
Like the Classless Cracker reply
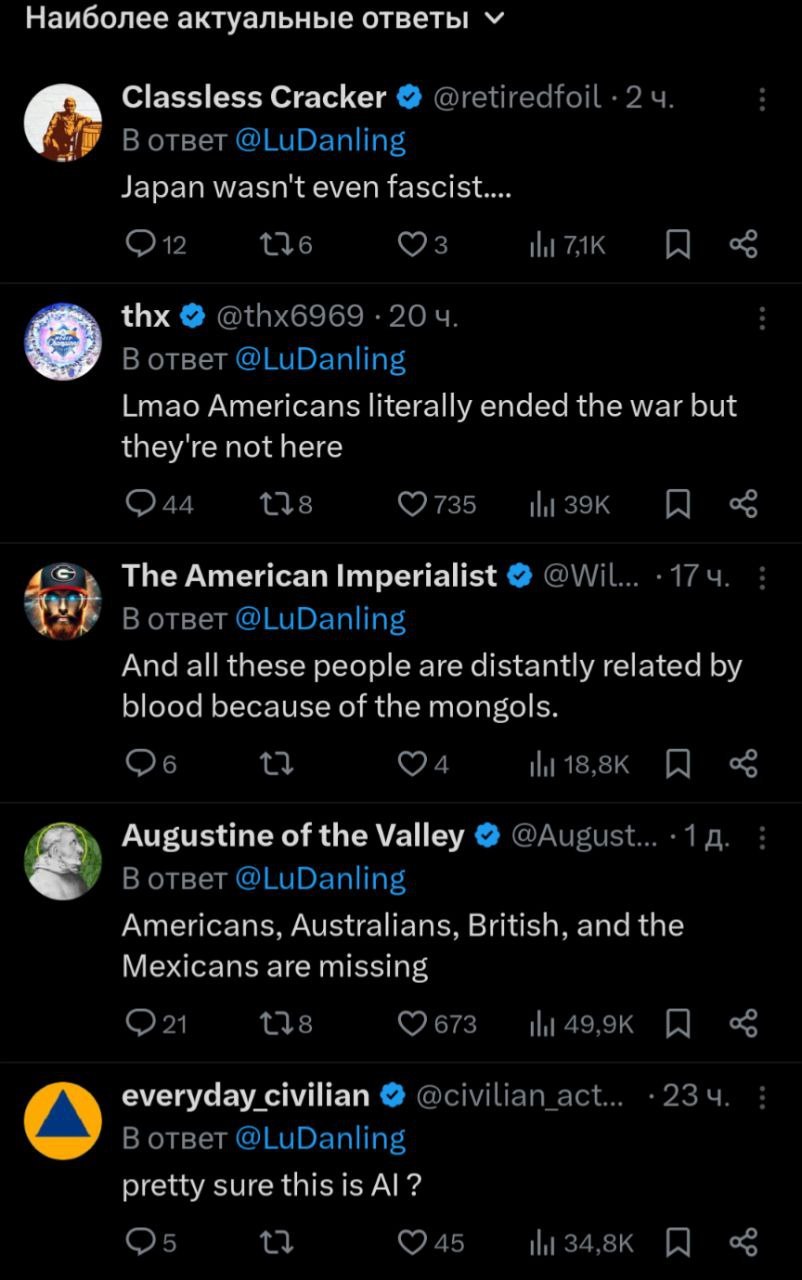412,245
